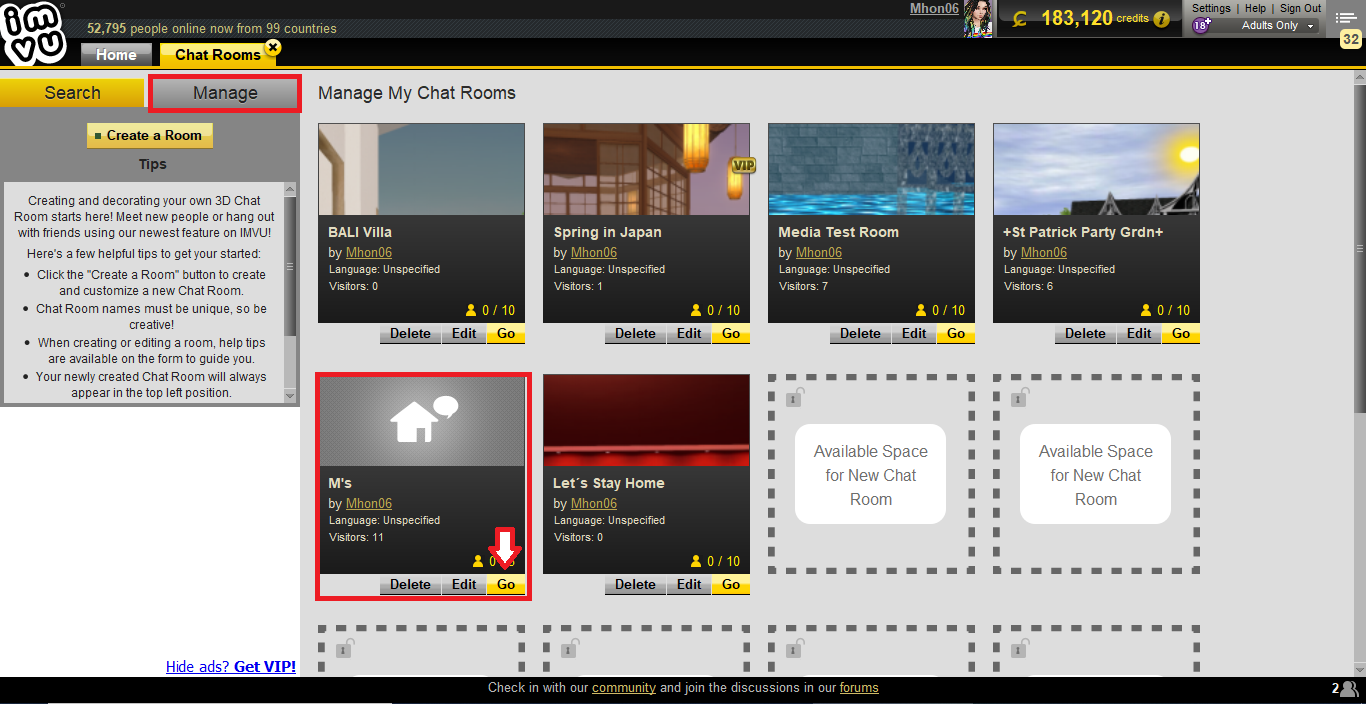This screenshot has width=1366, height=704.
Task: Click the 32 notification count badge
Action: click(1350, 40)
